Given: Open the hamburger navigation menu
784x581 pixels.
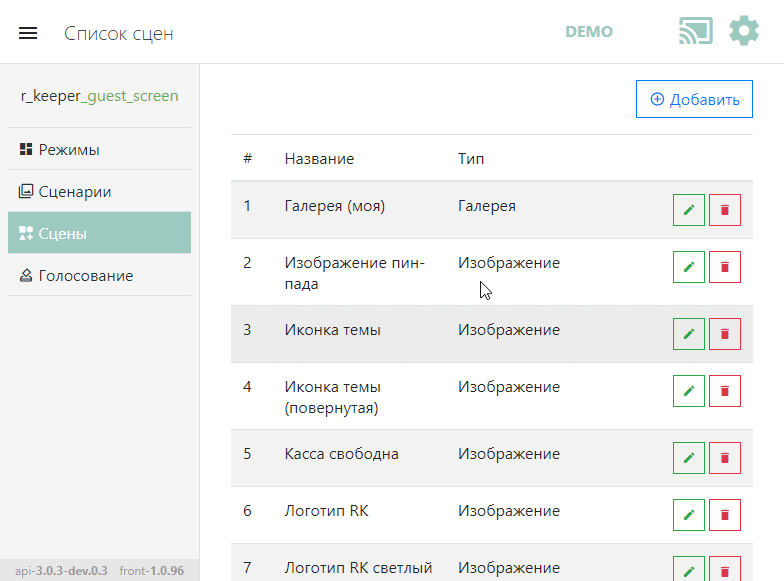Looking at the screenshot, I should 28,33.
